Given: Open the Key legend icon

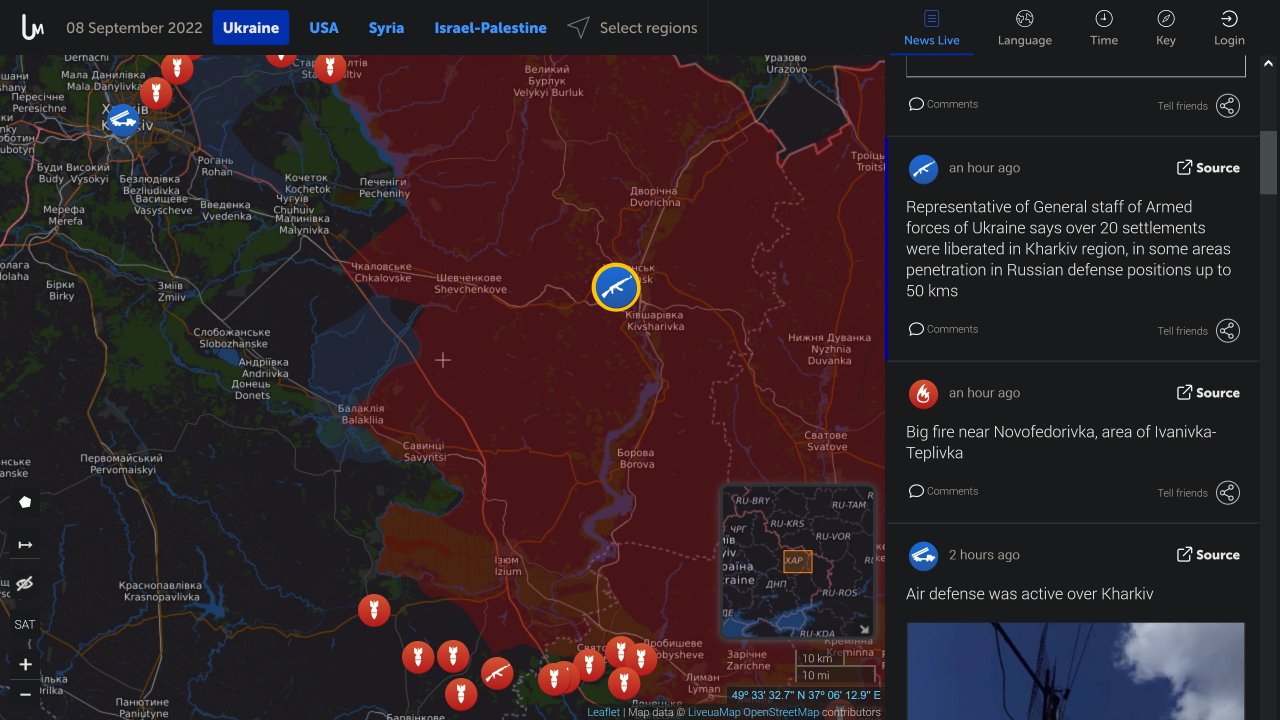Looking at the screenshot, I should [x=1165, y=28].
